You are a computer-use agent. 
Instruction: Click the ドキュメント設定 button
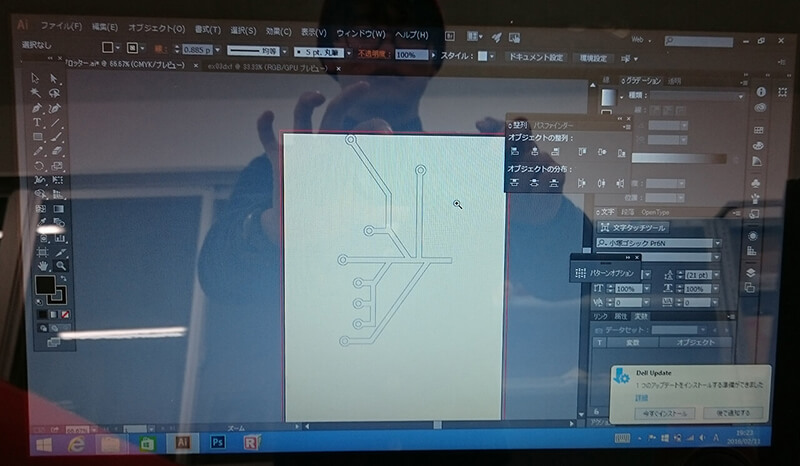pos(536,57)
